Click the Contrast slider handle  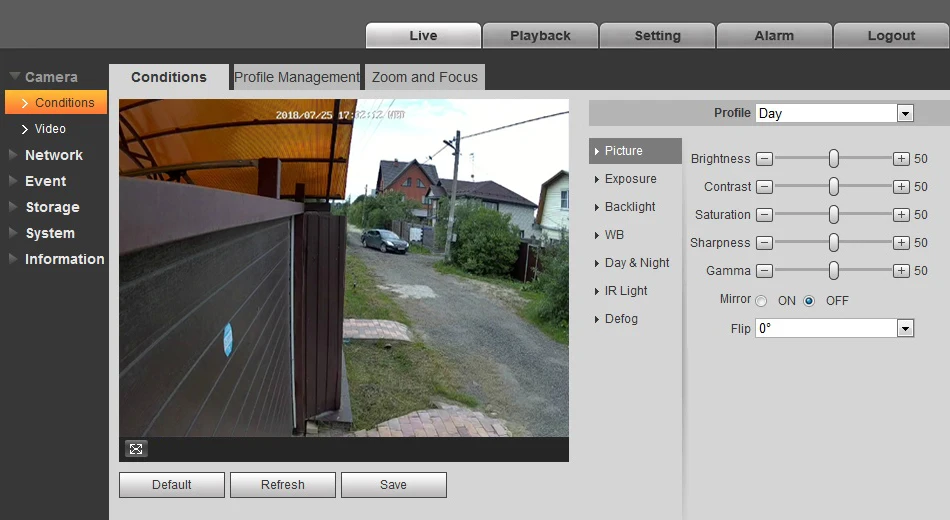(834, 186)
